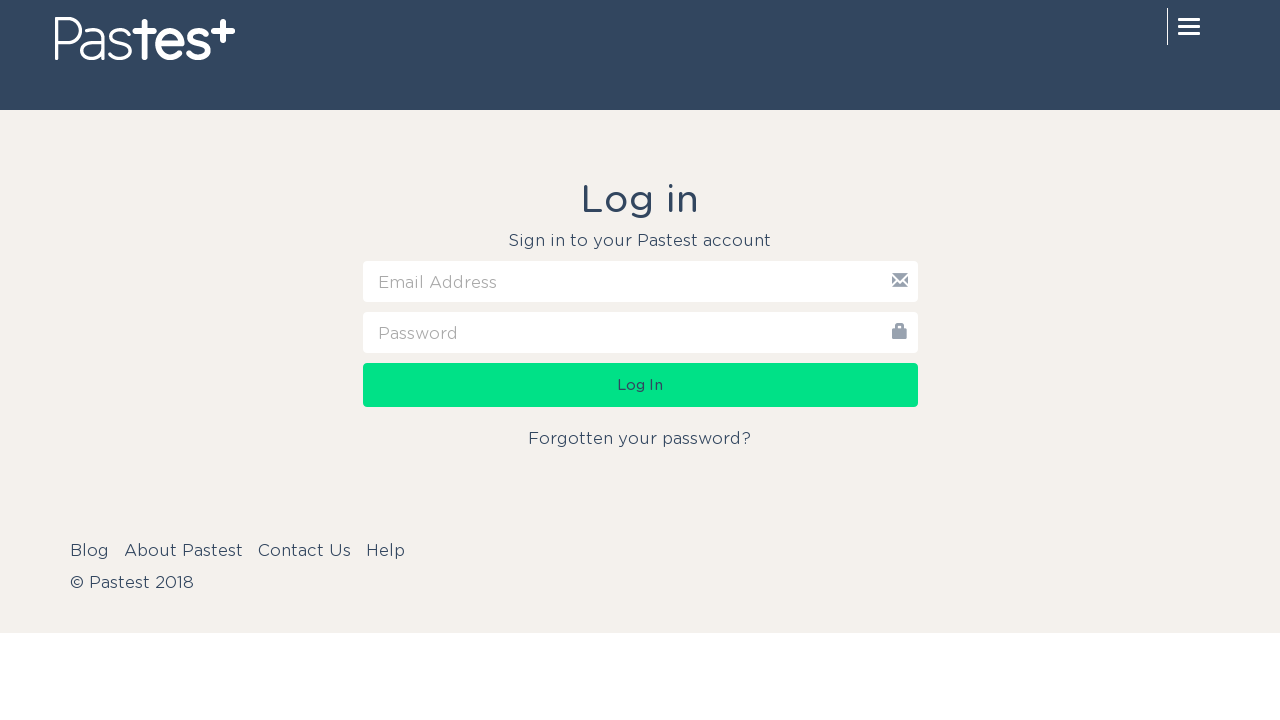This screenshot has height=720, width=1280.
Task: Open About Pastest in the footer
Action: pos(183,550)
